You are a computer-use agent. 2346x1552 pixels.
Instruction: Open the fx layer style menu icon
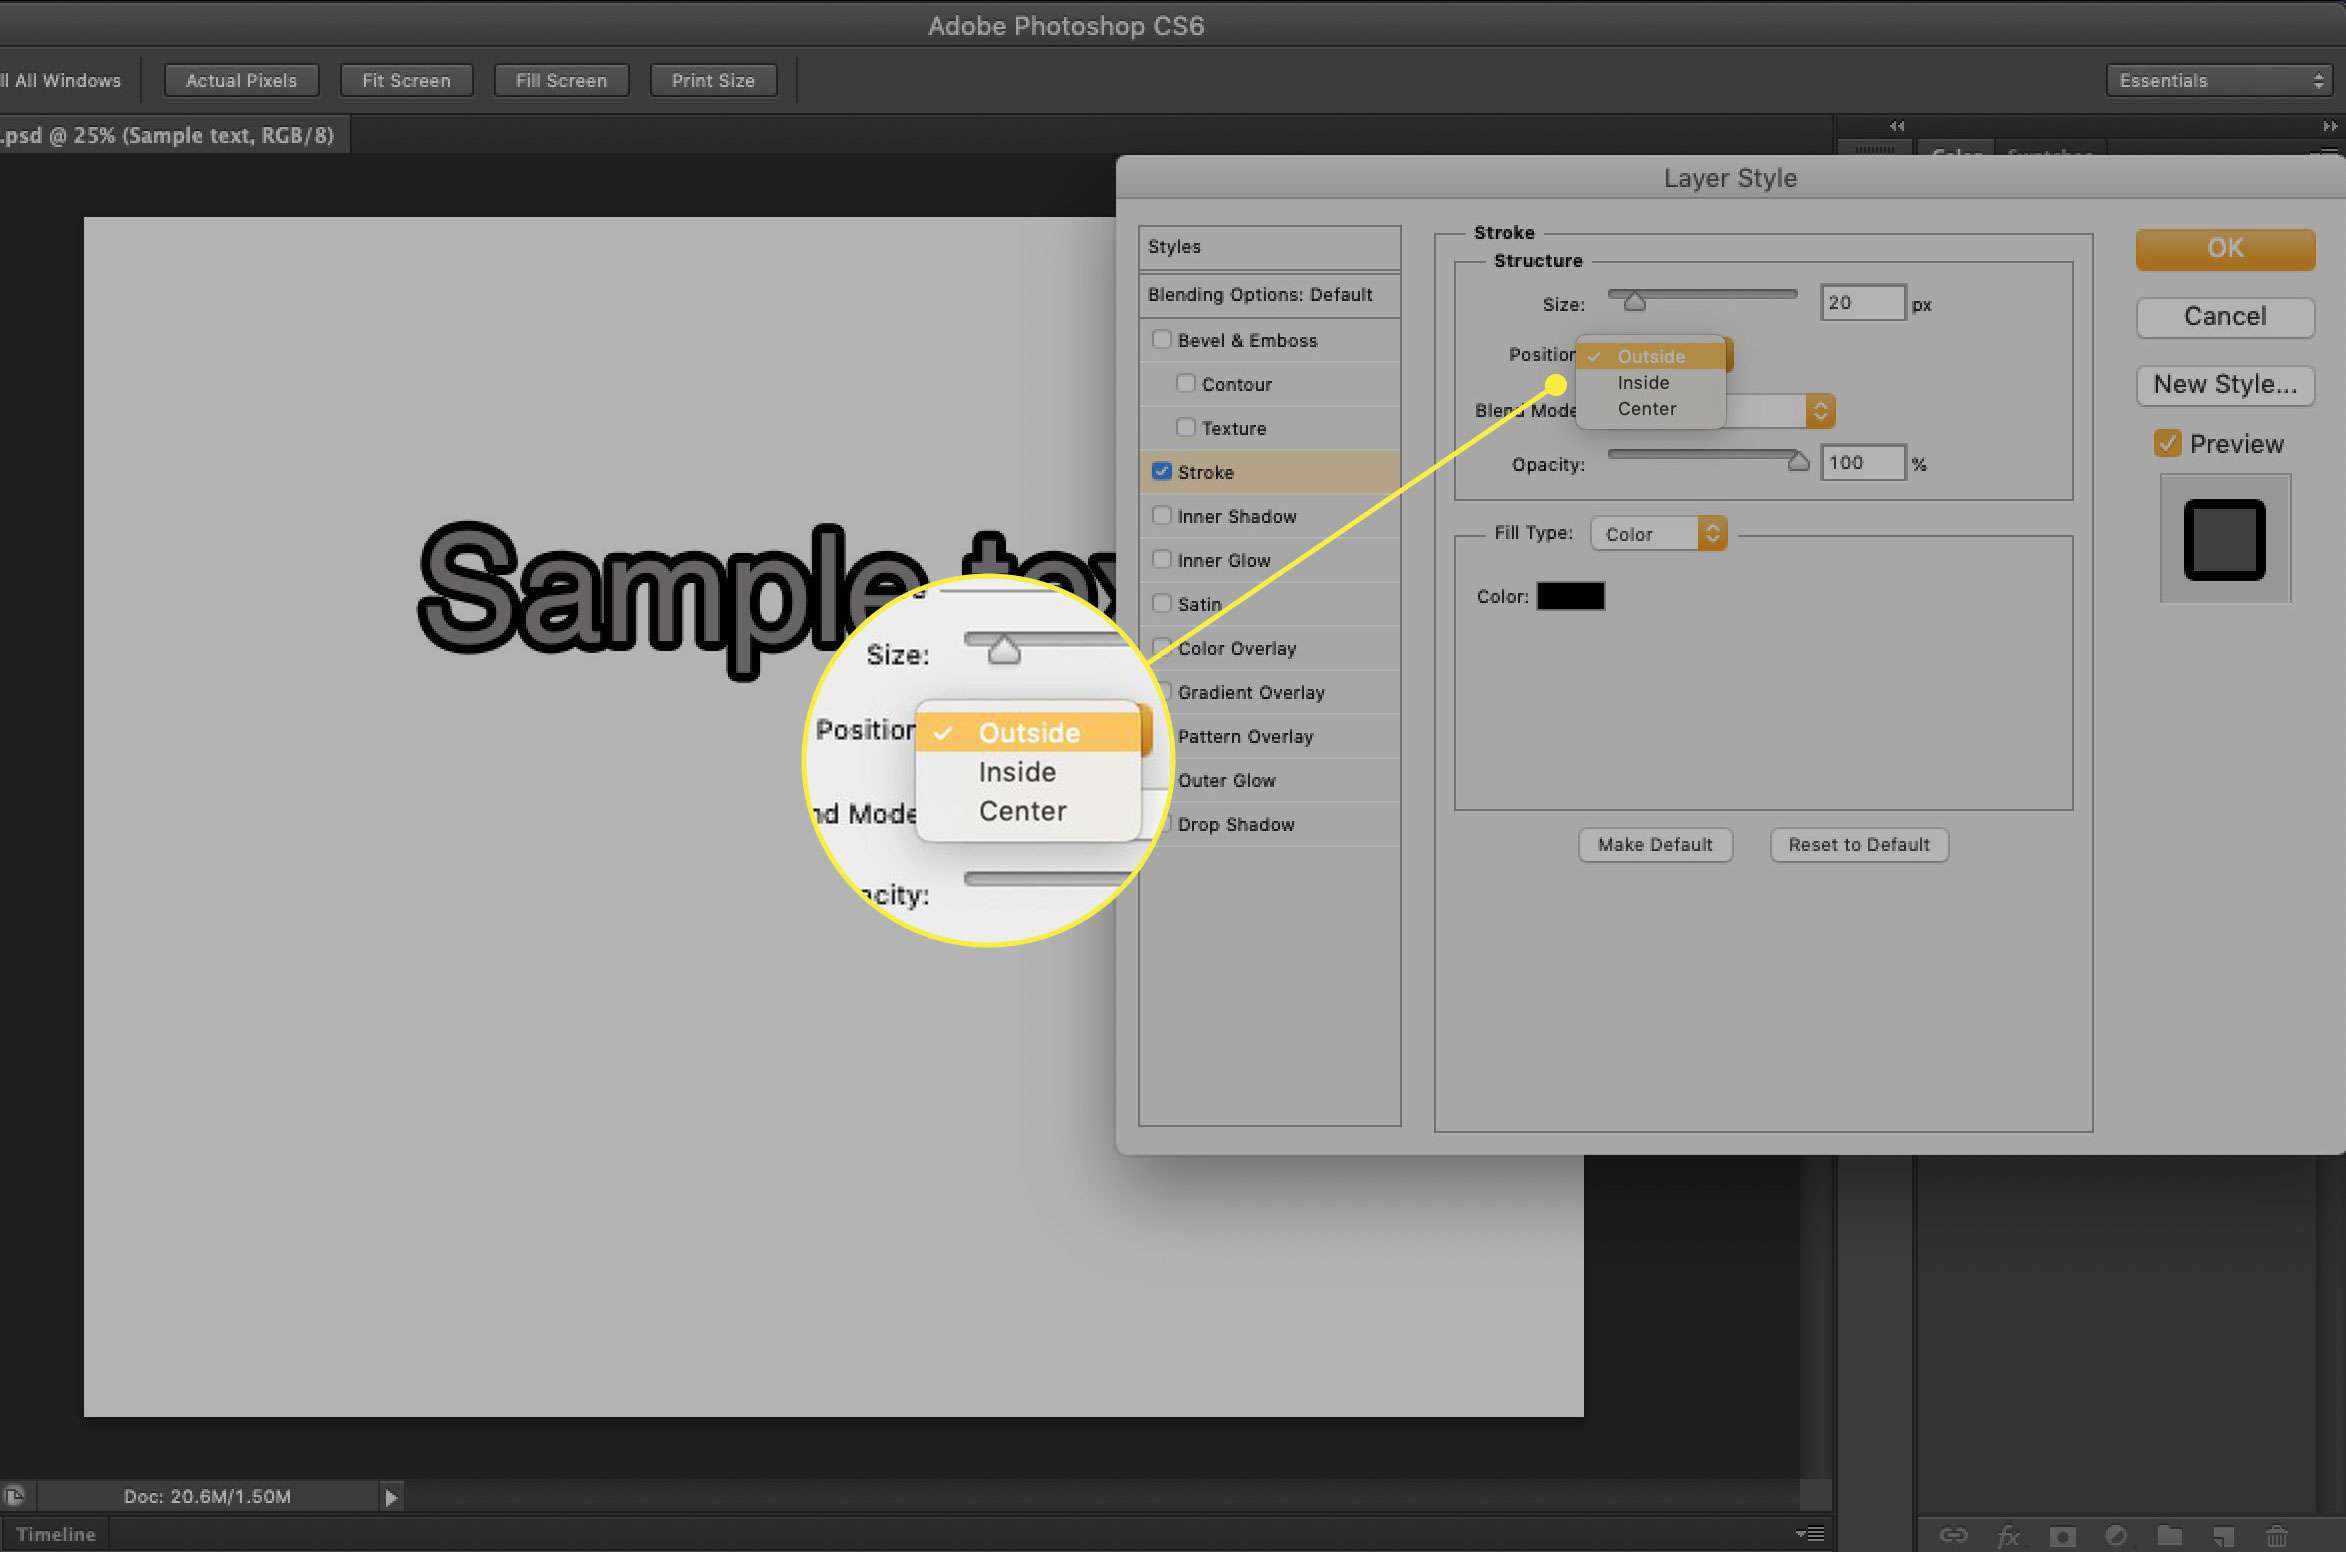coord(2008,1536)
